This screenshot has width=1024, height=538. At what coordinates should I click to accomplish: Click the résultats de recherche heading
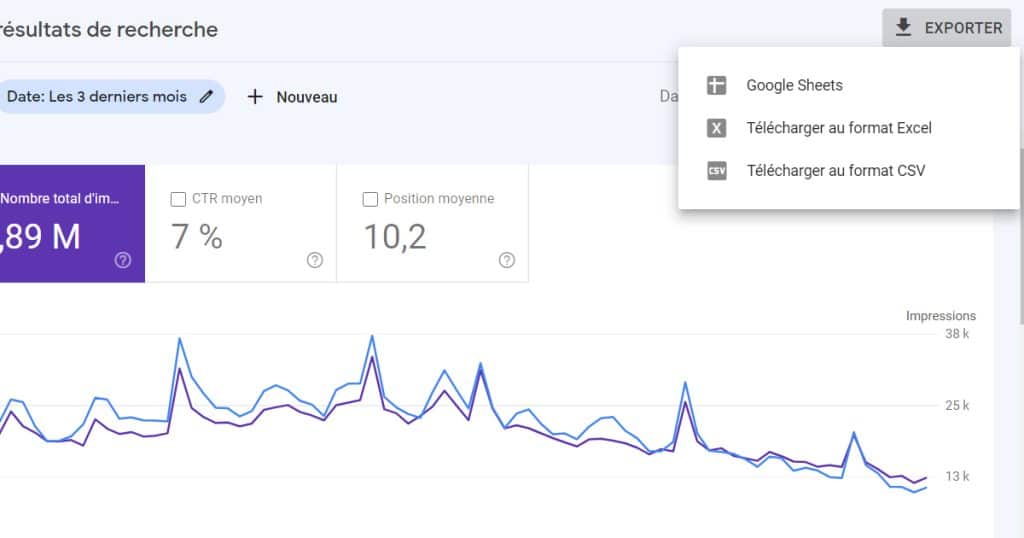click(x=108, y=29)
